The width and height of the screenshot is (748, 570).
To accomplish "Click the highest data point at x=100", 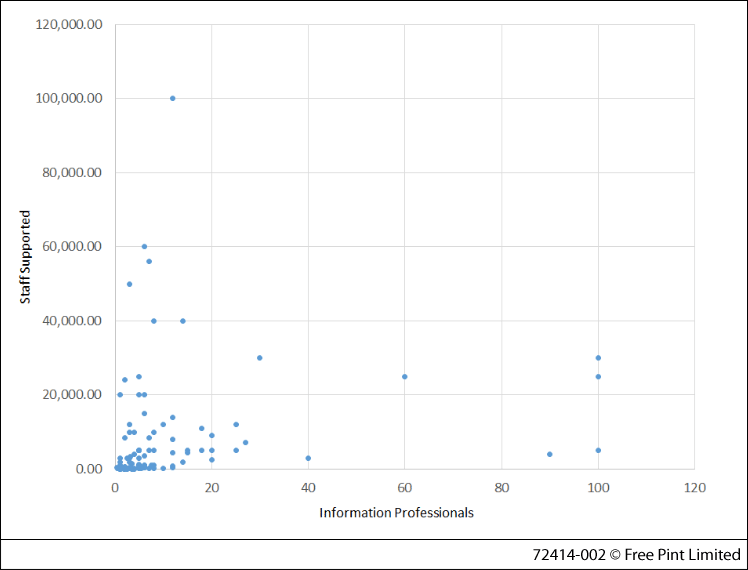I will pos(598,358).
